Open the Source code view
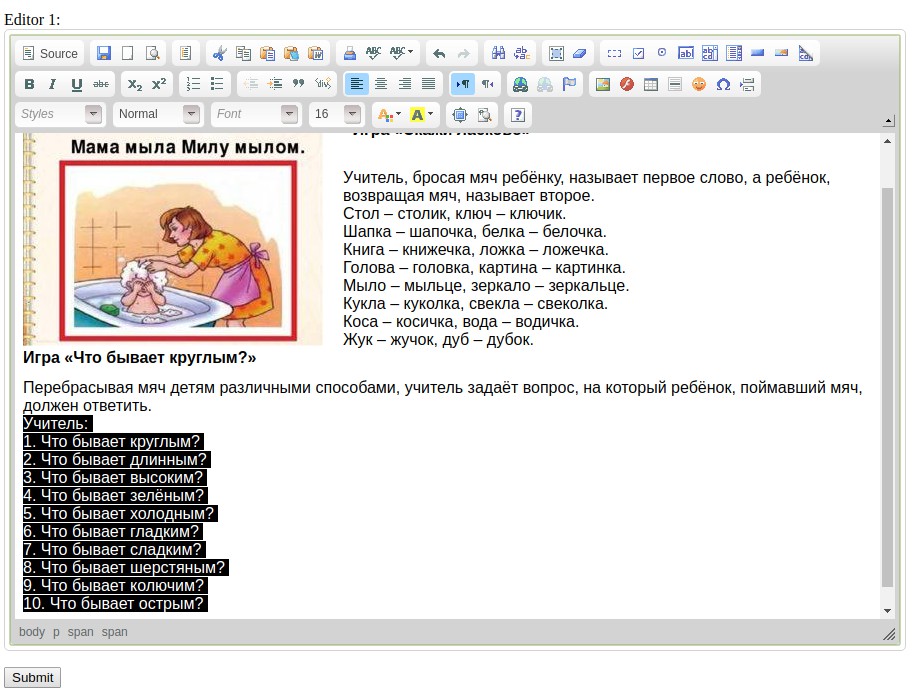 [x=49, y=54]
